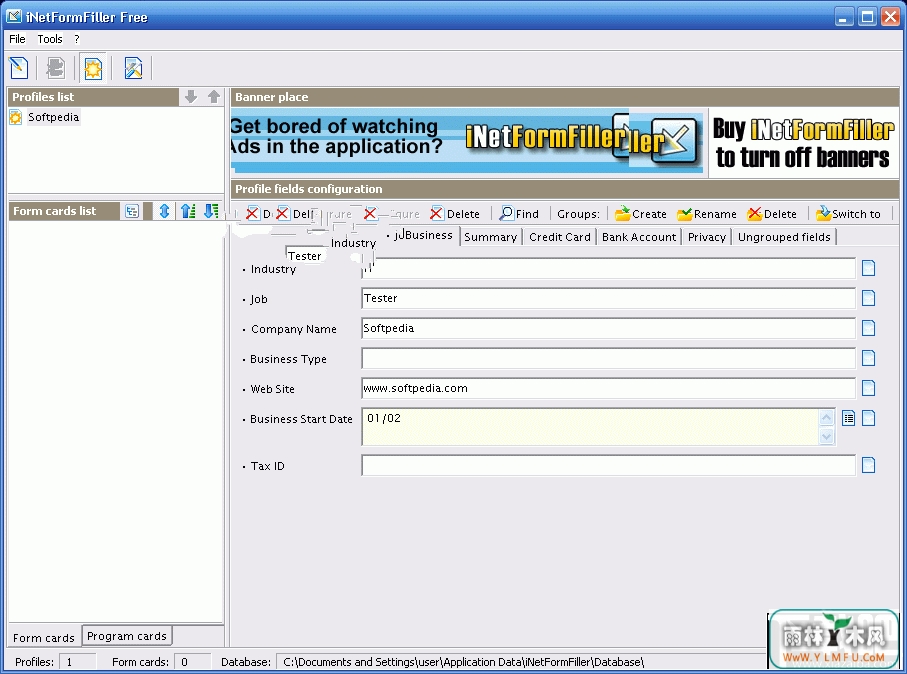Viewport: 907px width, 674px height.
Task: Click the 'Banner place' header text
Action: pyautogui.click(x=271, y=97)
